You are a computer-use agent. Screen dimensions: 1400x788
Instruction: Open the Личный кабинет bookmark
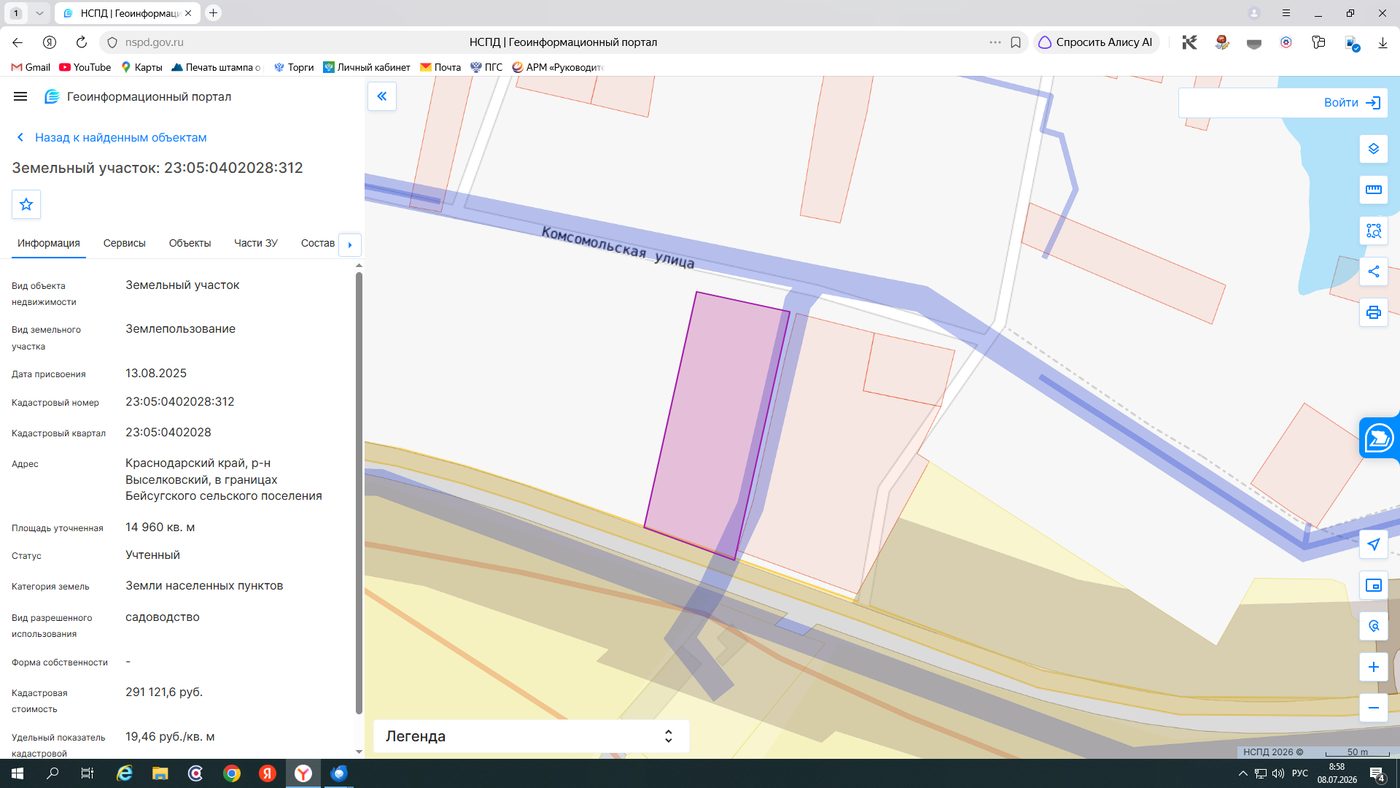[x=366, y=67]
